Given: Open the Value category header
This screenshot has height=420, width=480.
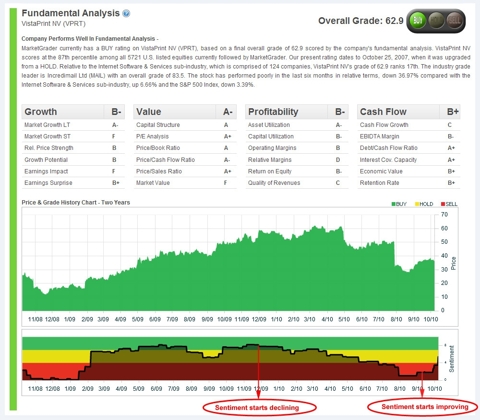Looking at the screenshot, I should click(x=185, y=112).
